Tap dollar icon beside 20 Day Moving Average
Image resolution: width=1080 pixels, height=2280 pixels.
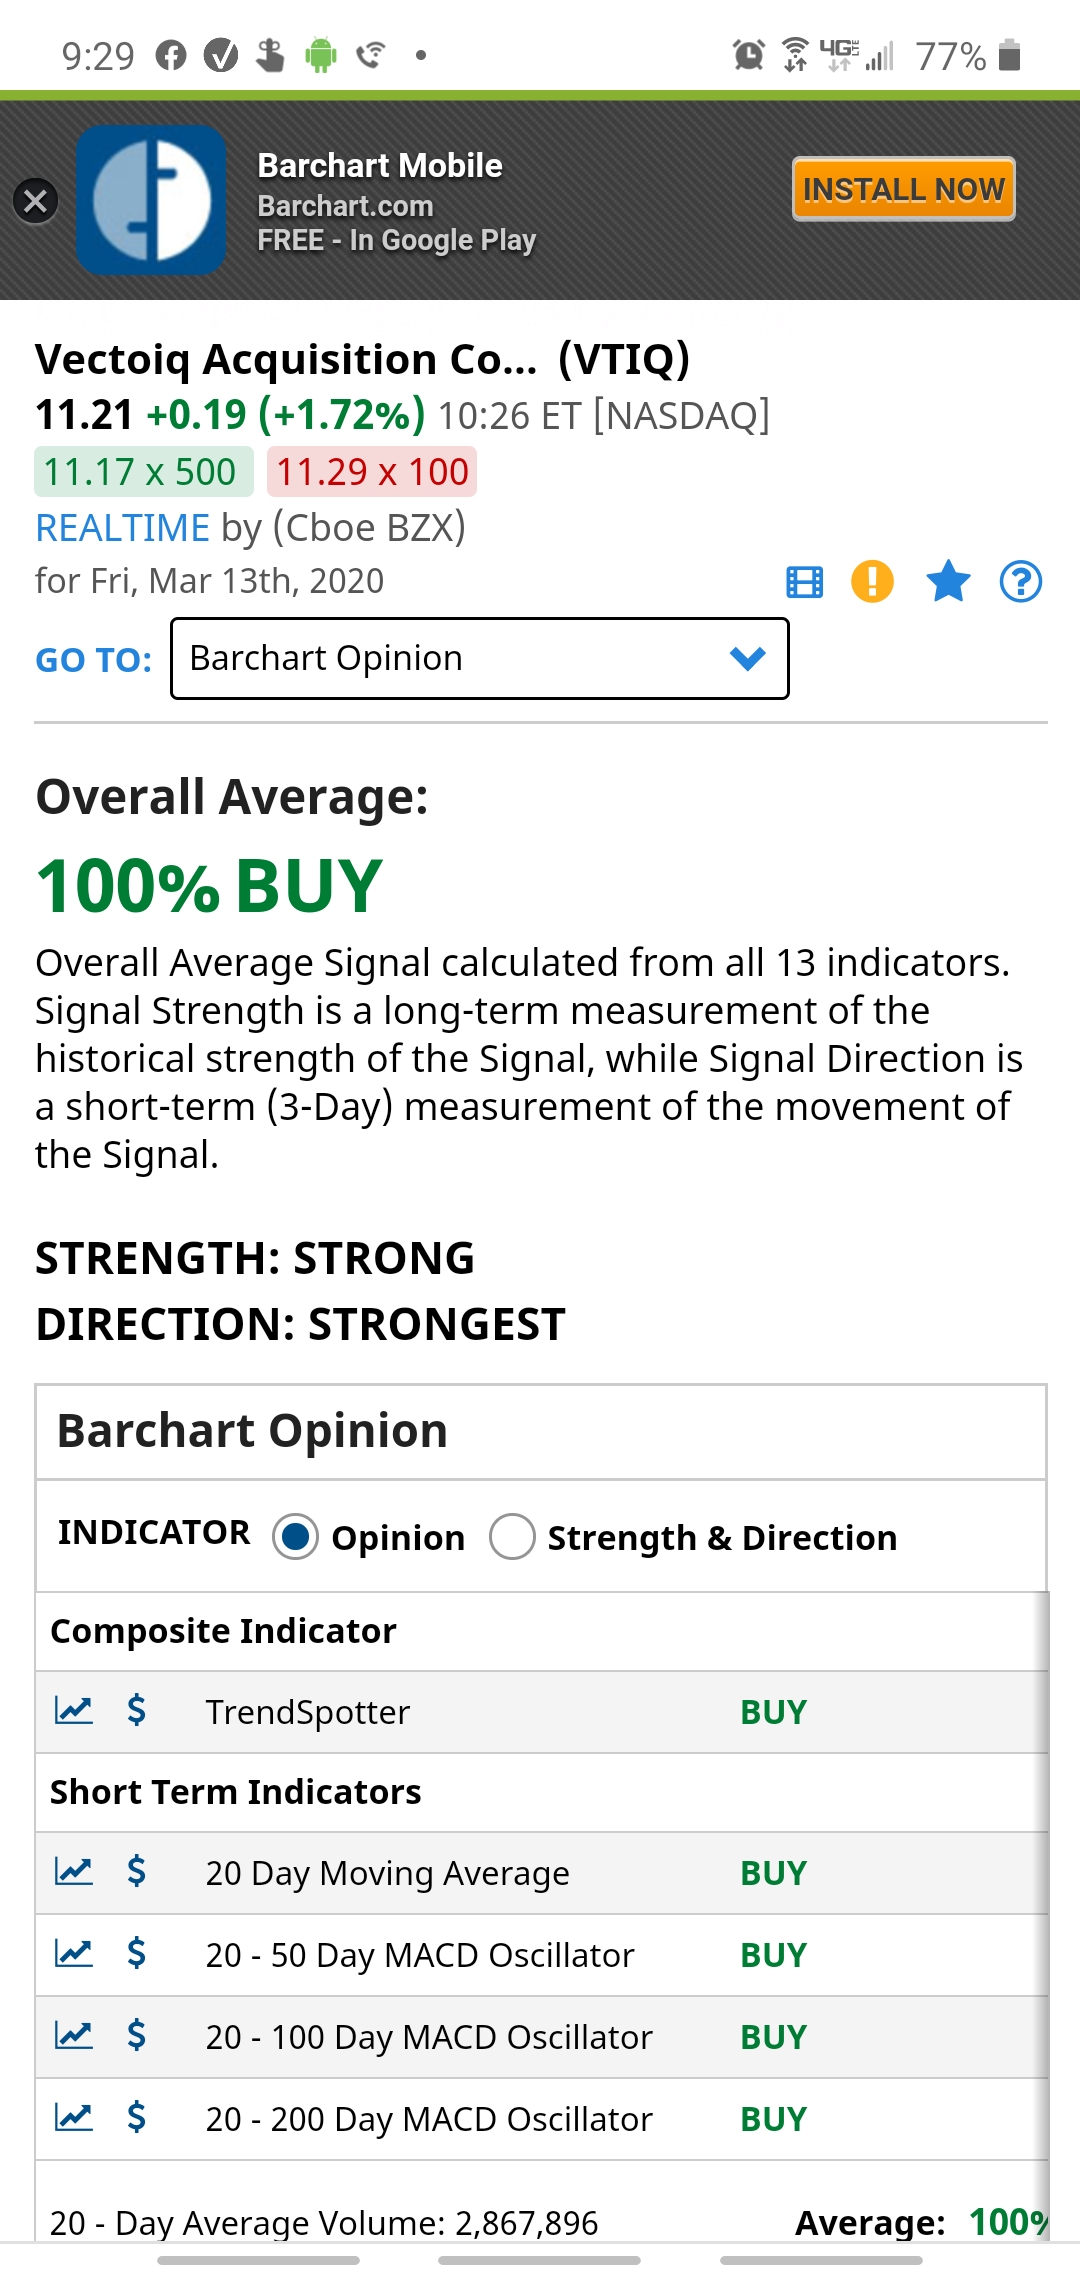click(x=137, y=1871)
